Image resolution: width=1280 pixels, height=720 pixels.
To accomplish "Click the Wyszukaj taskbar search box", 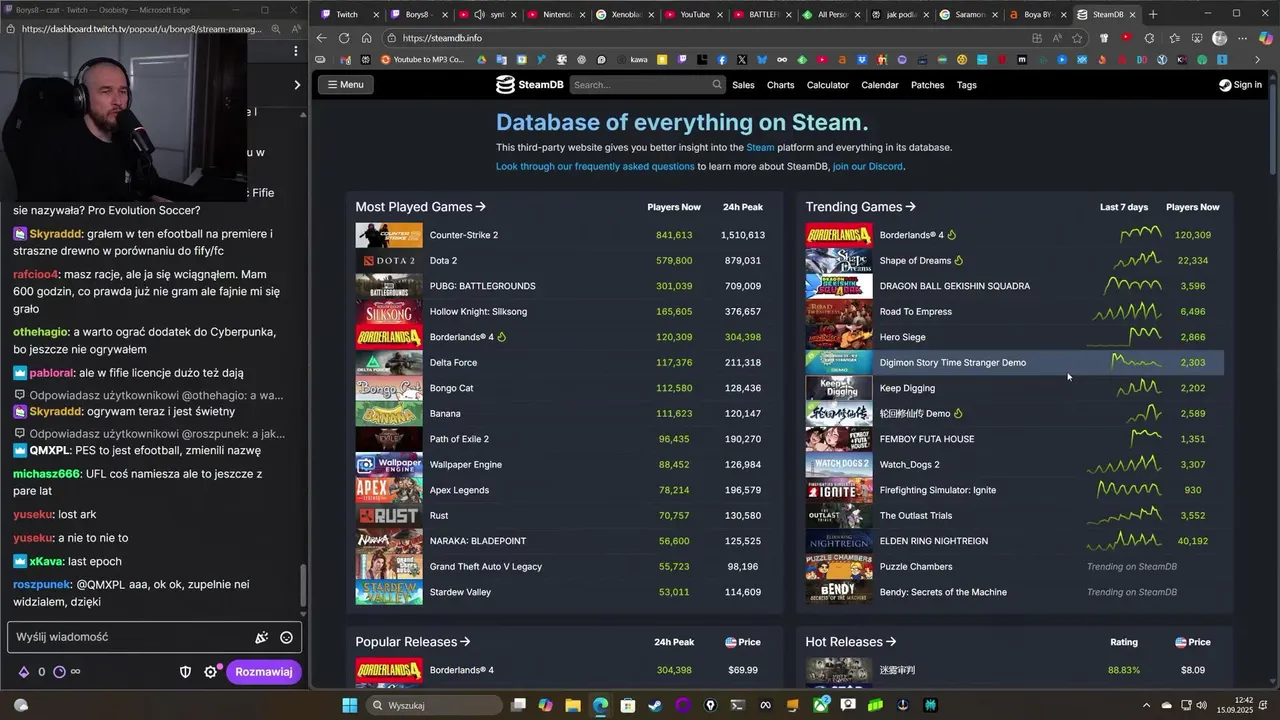I will pos(433,705).
